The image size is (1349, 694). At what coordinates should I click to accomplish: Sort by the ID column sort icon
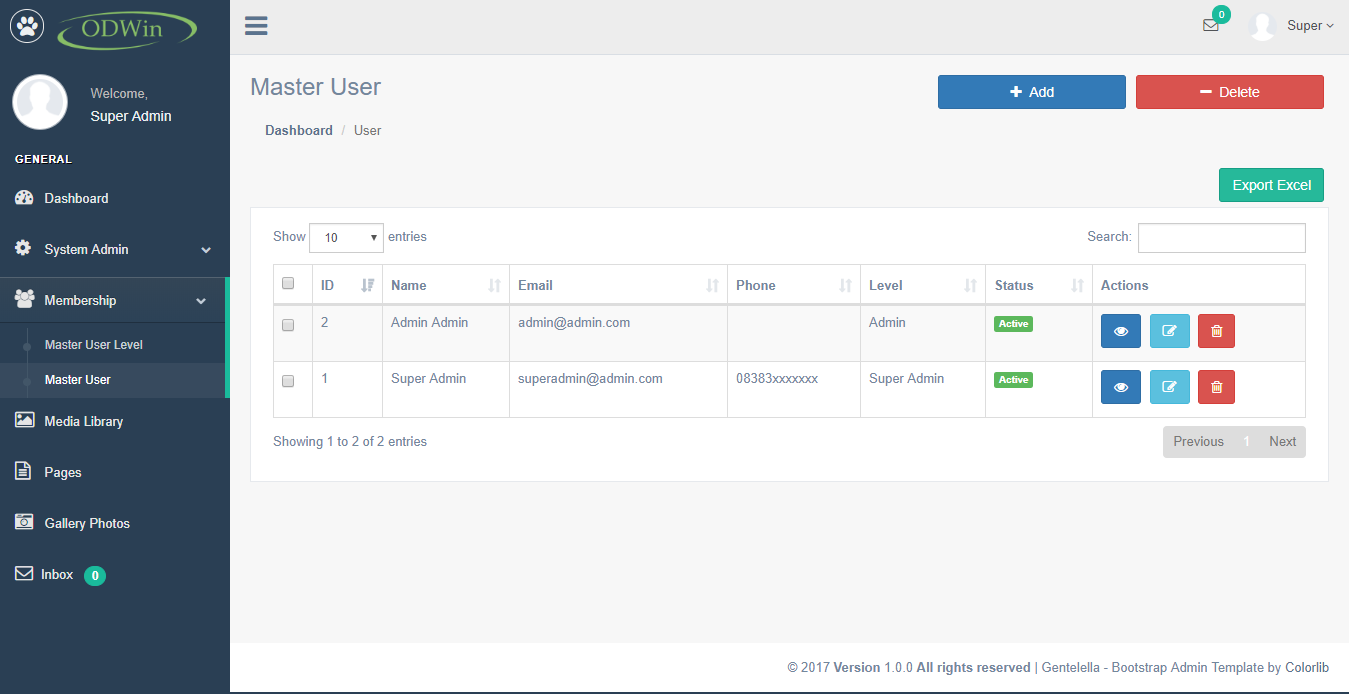click(x=367, y=285)
